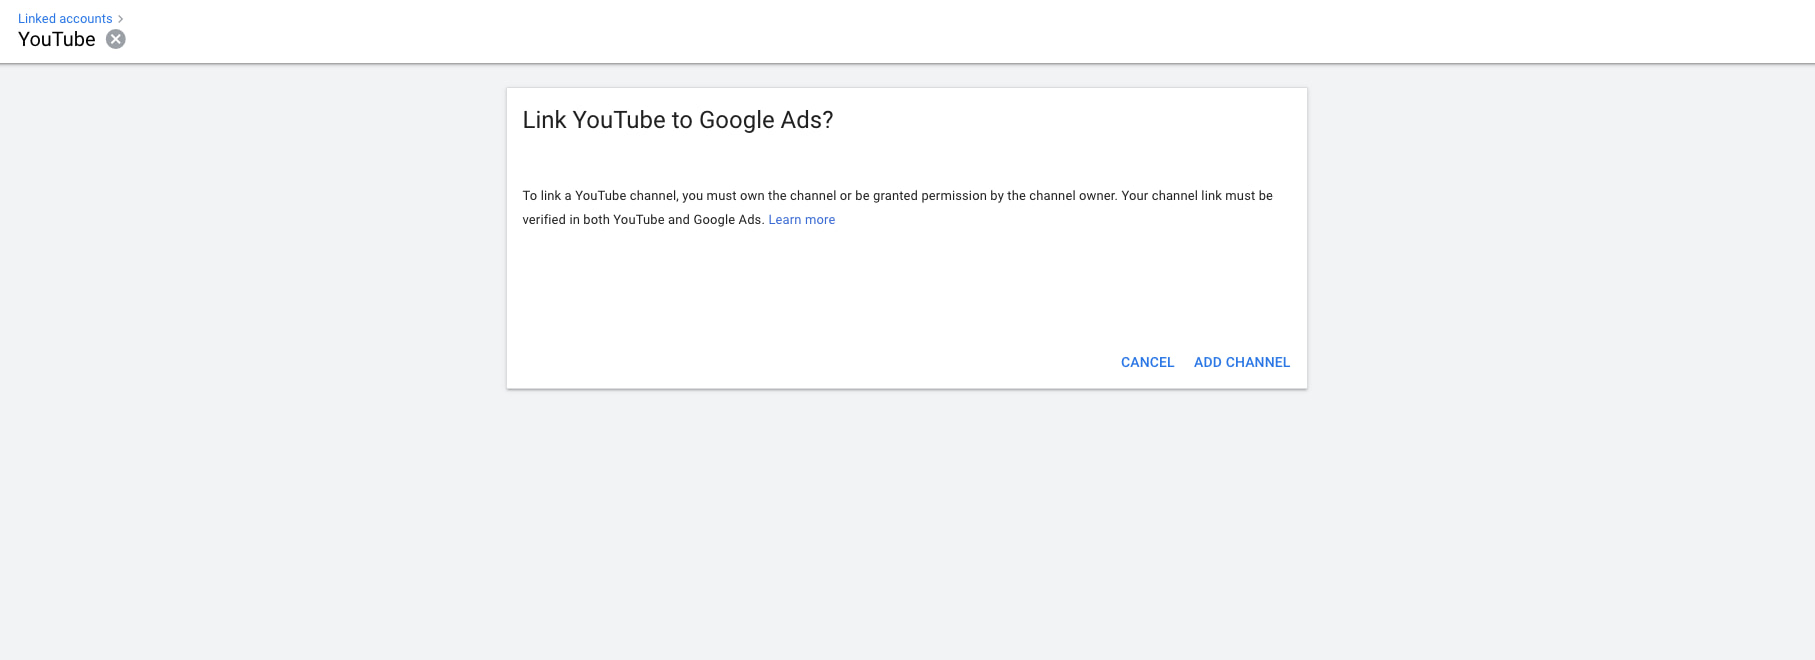1815x660 pixels.
Task: Follow Learn more about channel linking
Action: tap(801, 220)
